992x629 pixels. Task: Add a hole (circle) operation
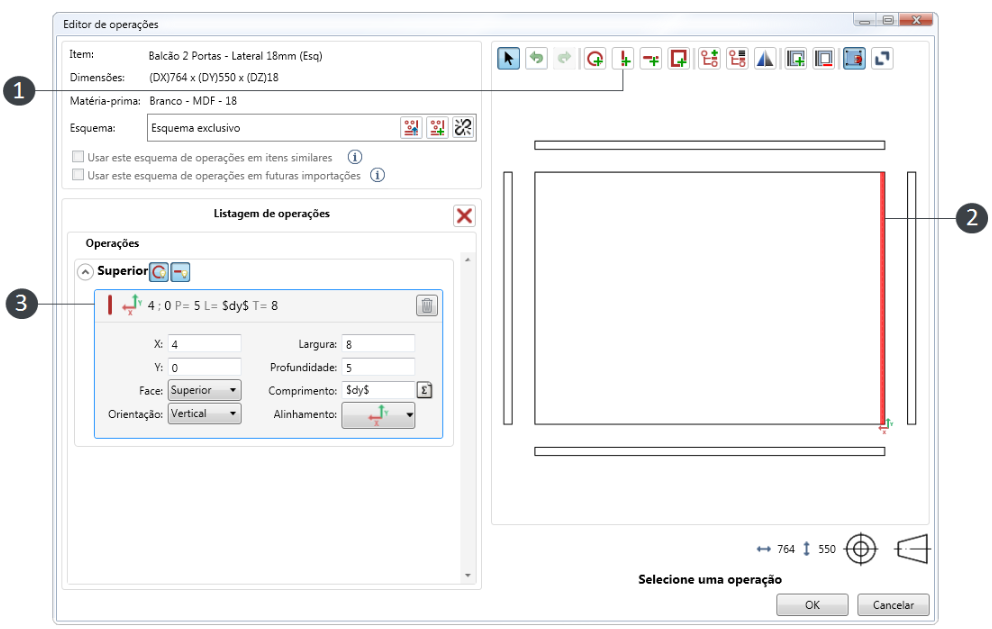coord(595,59)
